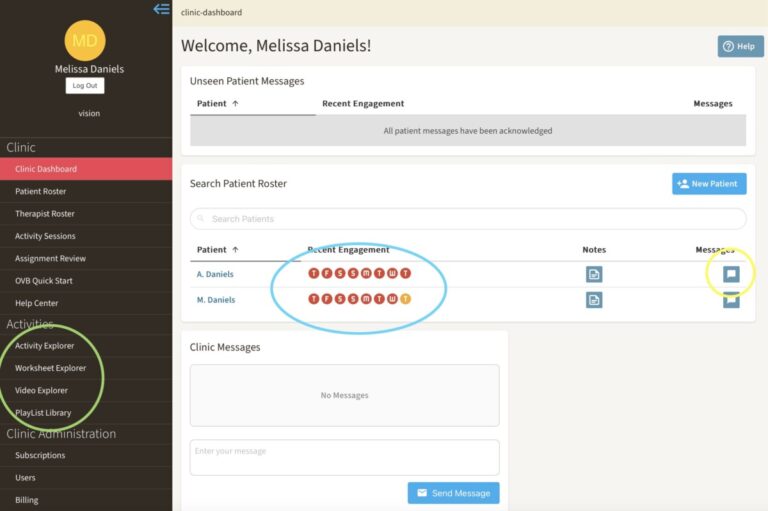Open messages for M. Daniels
Screen dimensions: 768x511
click(731, 300)
